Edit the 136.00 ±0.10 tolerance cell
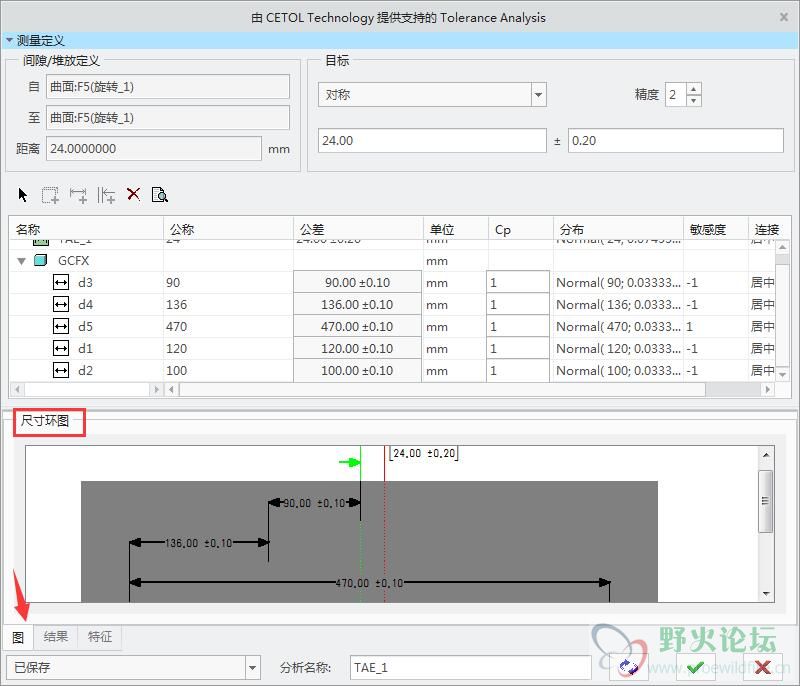The image size is (800, 686). coord(357,304)
